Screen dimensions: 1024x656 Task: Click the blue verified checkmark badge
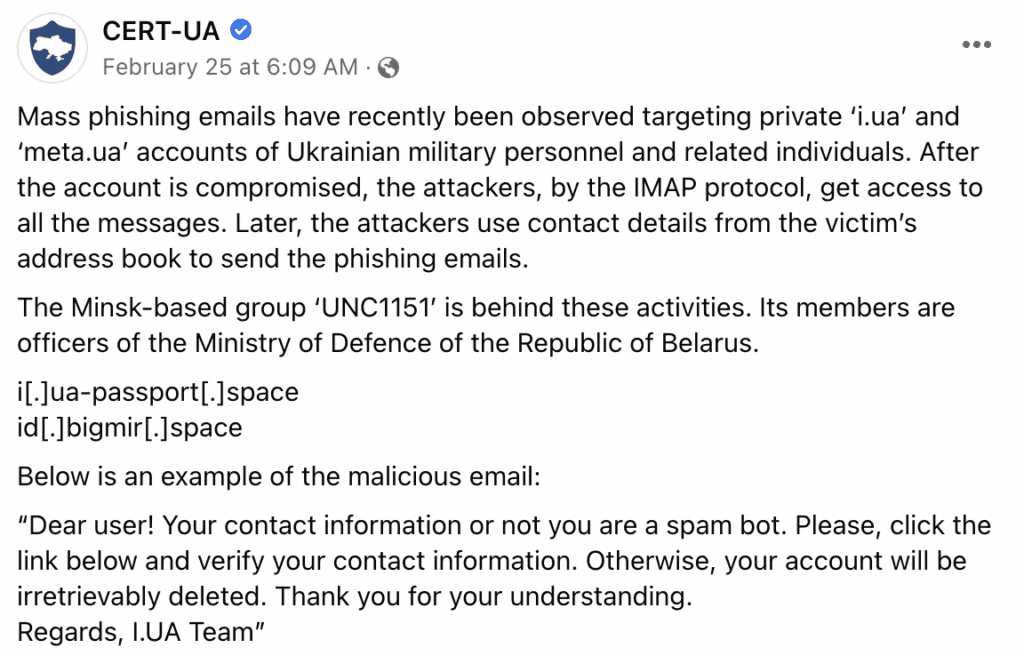coord(241,30)
